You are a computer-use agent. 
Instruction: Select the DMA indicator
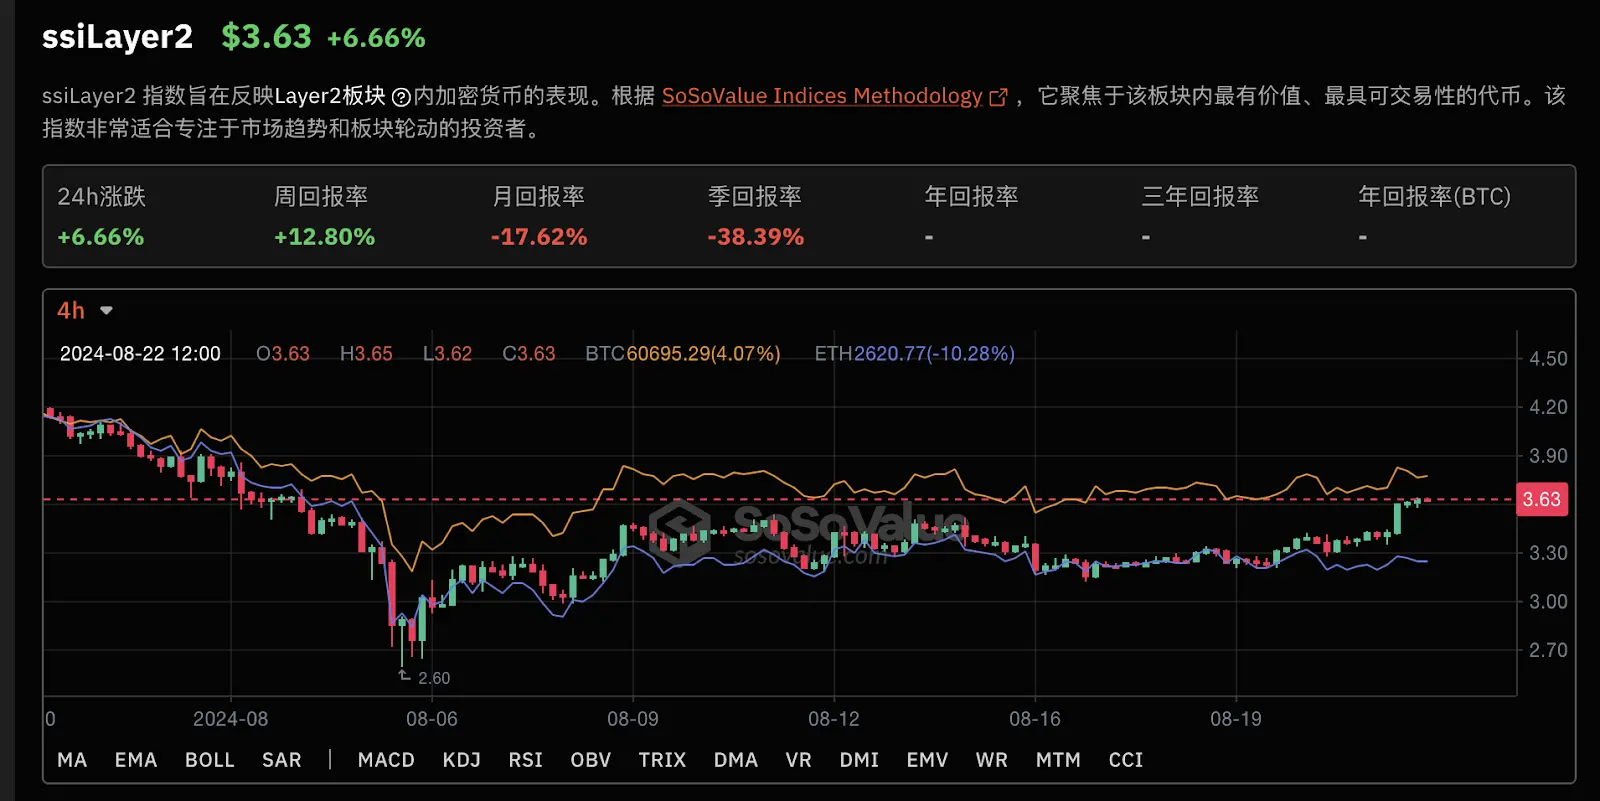click(x=736, y=760)
